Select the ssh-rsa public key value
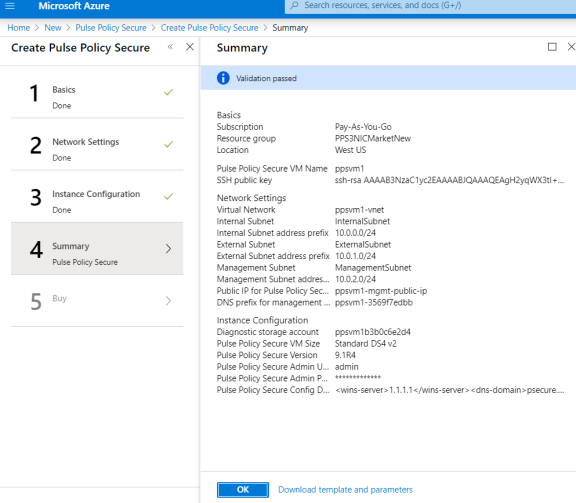The width and height of the screenshot is (576, 503). (449, 180)
